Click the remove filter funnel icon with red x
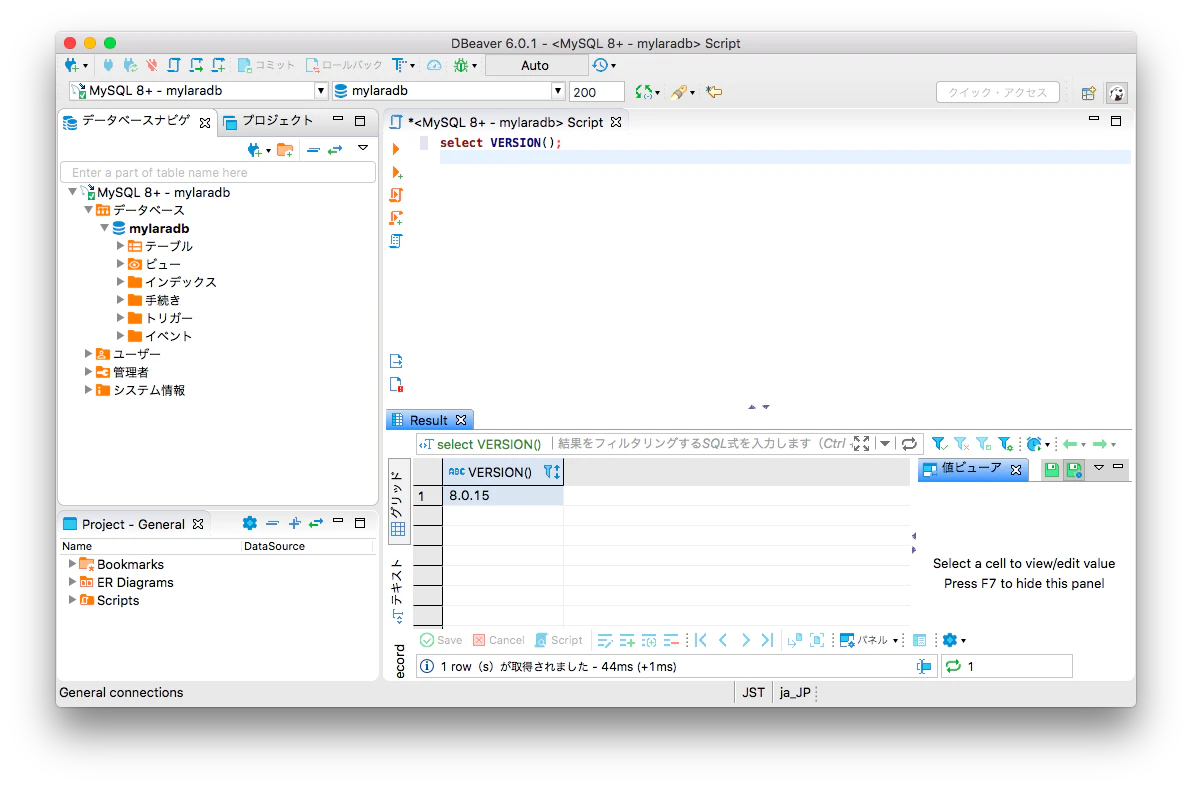Screen dimensions: 1192x787 pos(961,444)
